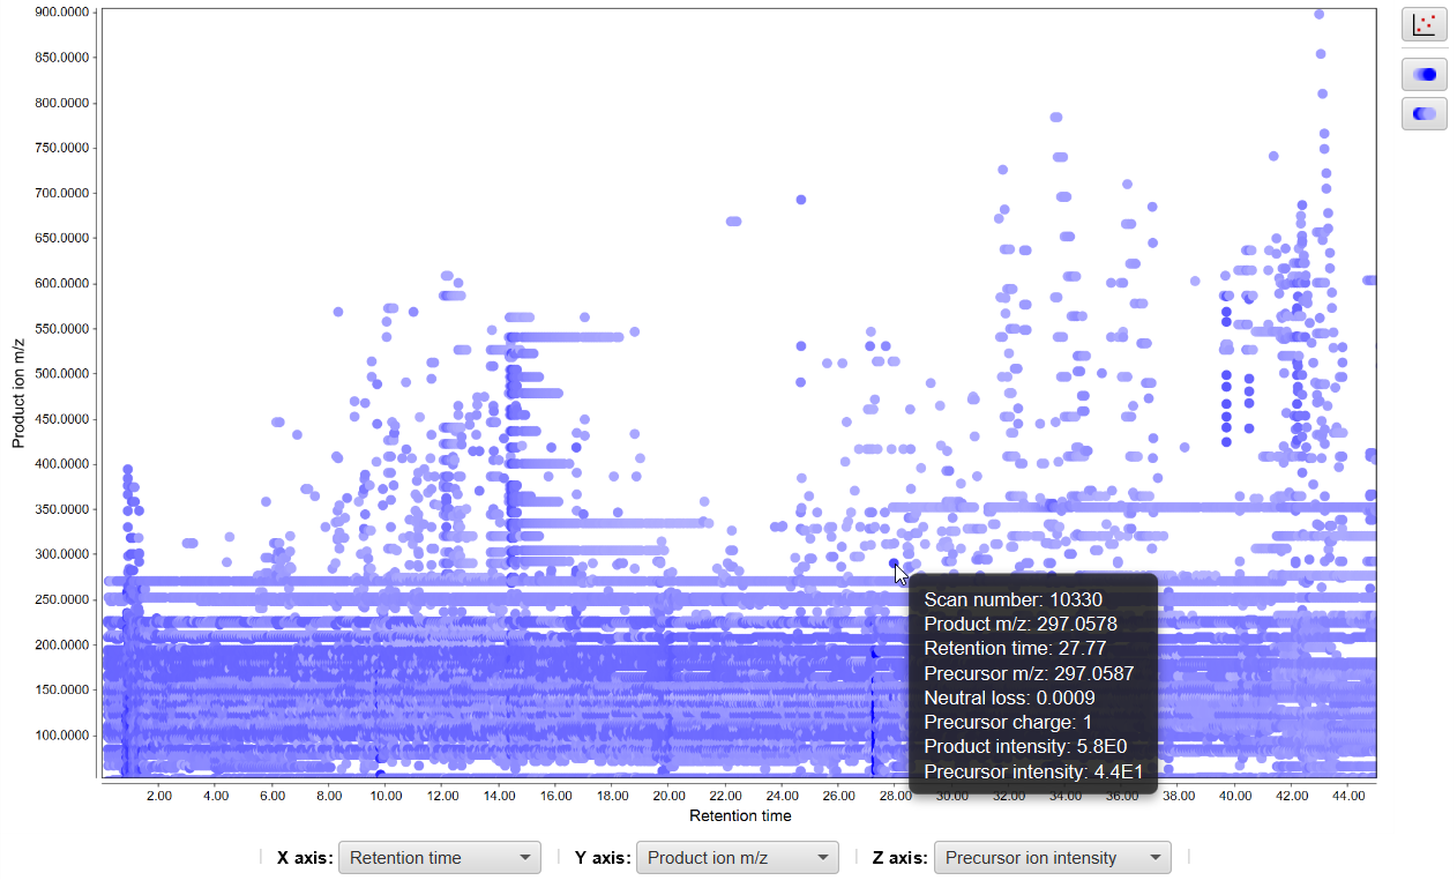Click the isolated data point near 690 m/z at 24.7 min
The height and width of the screenshot is (881, 1455).
pos(801,200)
